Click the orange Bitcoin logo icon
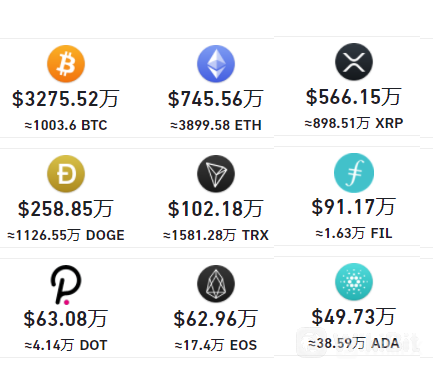 click(x=66, y=64)
